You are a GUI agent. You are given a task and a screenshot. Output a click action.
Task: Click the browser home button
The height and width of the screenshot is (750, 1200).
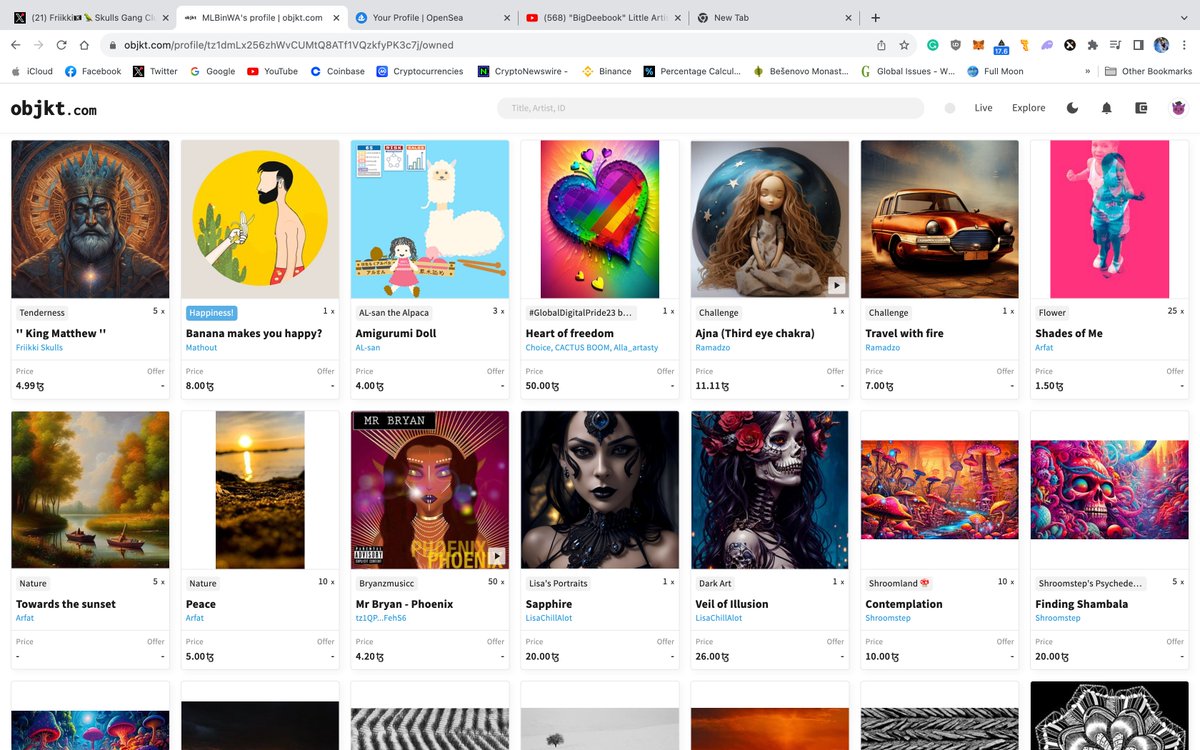click(x=84, y=45)
